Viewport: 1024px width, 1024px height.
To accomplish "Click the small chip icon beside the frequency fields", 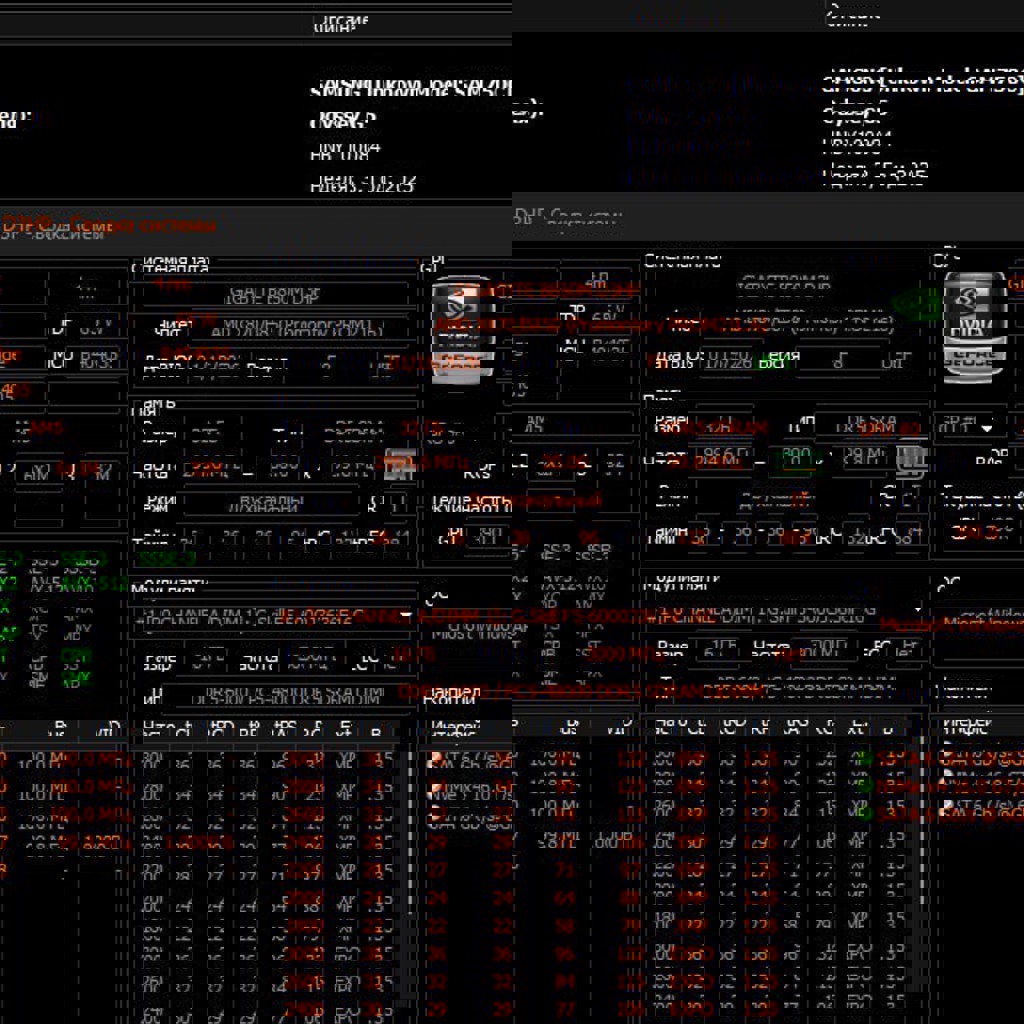I will tap(911, 460).
